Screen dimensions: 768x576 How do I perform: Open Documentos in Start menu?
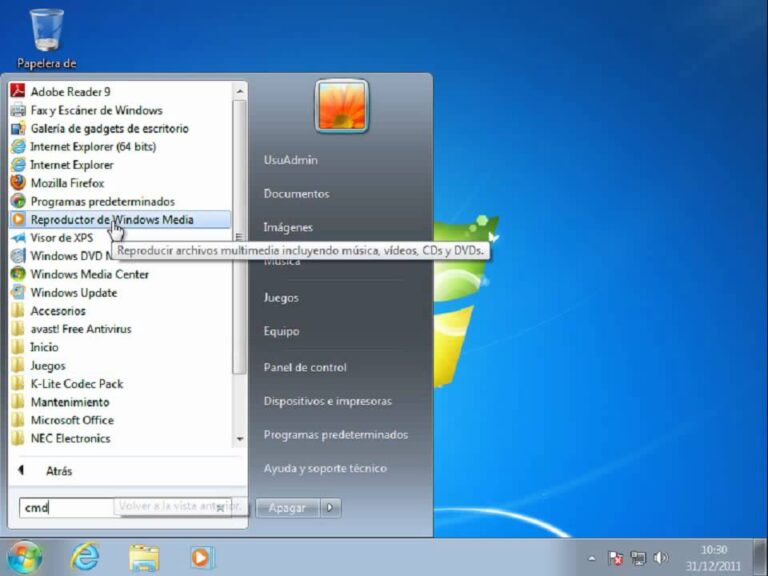[x=296, y=193]
